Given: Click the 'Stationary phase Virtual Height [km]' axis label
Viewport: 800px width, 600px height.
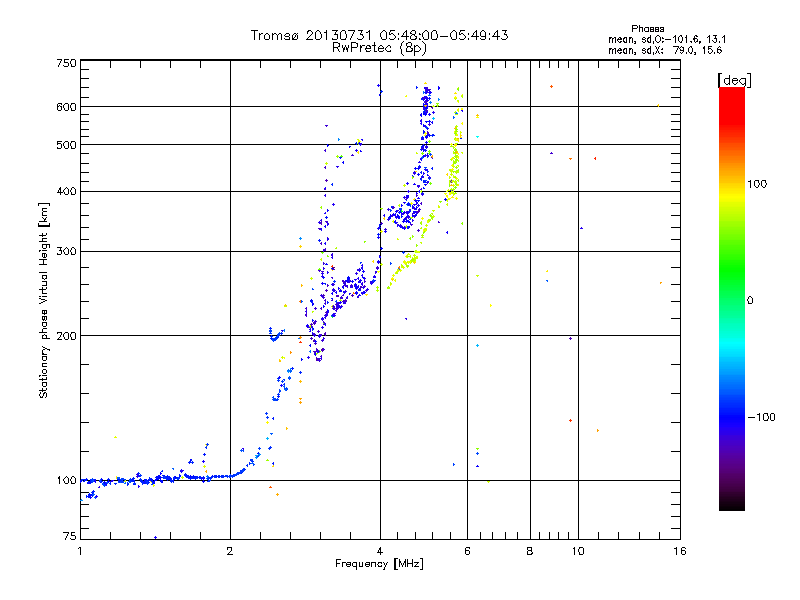Looking at the screenshot, I should point(44,301).
